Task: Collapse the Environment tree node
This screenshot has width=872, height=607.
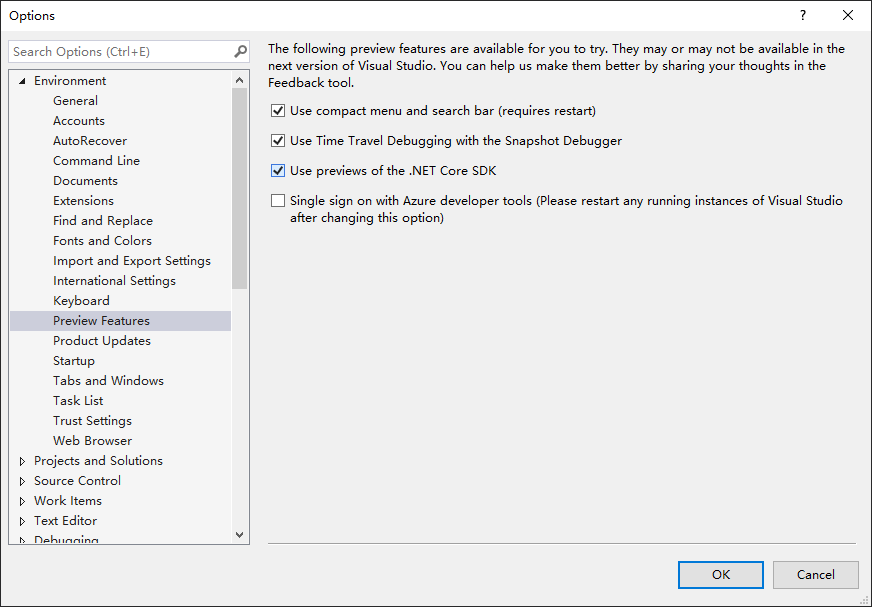Action: [x=22, y=81]
